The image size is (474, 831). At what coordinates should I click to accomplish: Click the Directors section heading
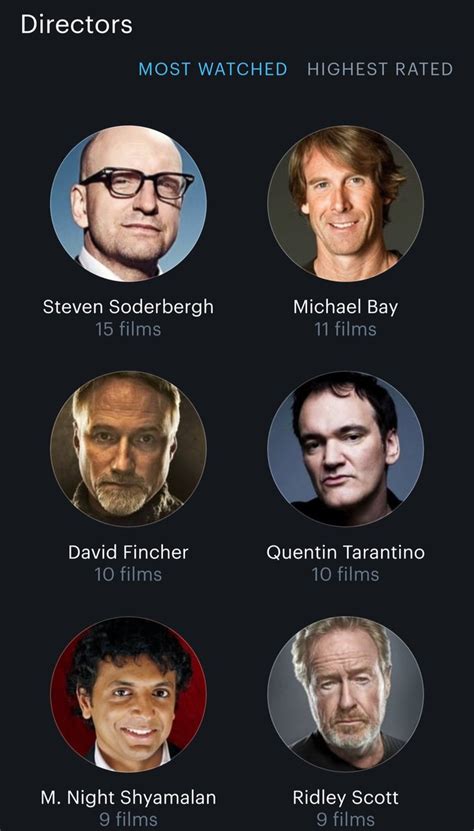click(76, 25)
